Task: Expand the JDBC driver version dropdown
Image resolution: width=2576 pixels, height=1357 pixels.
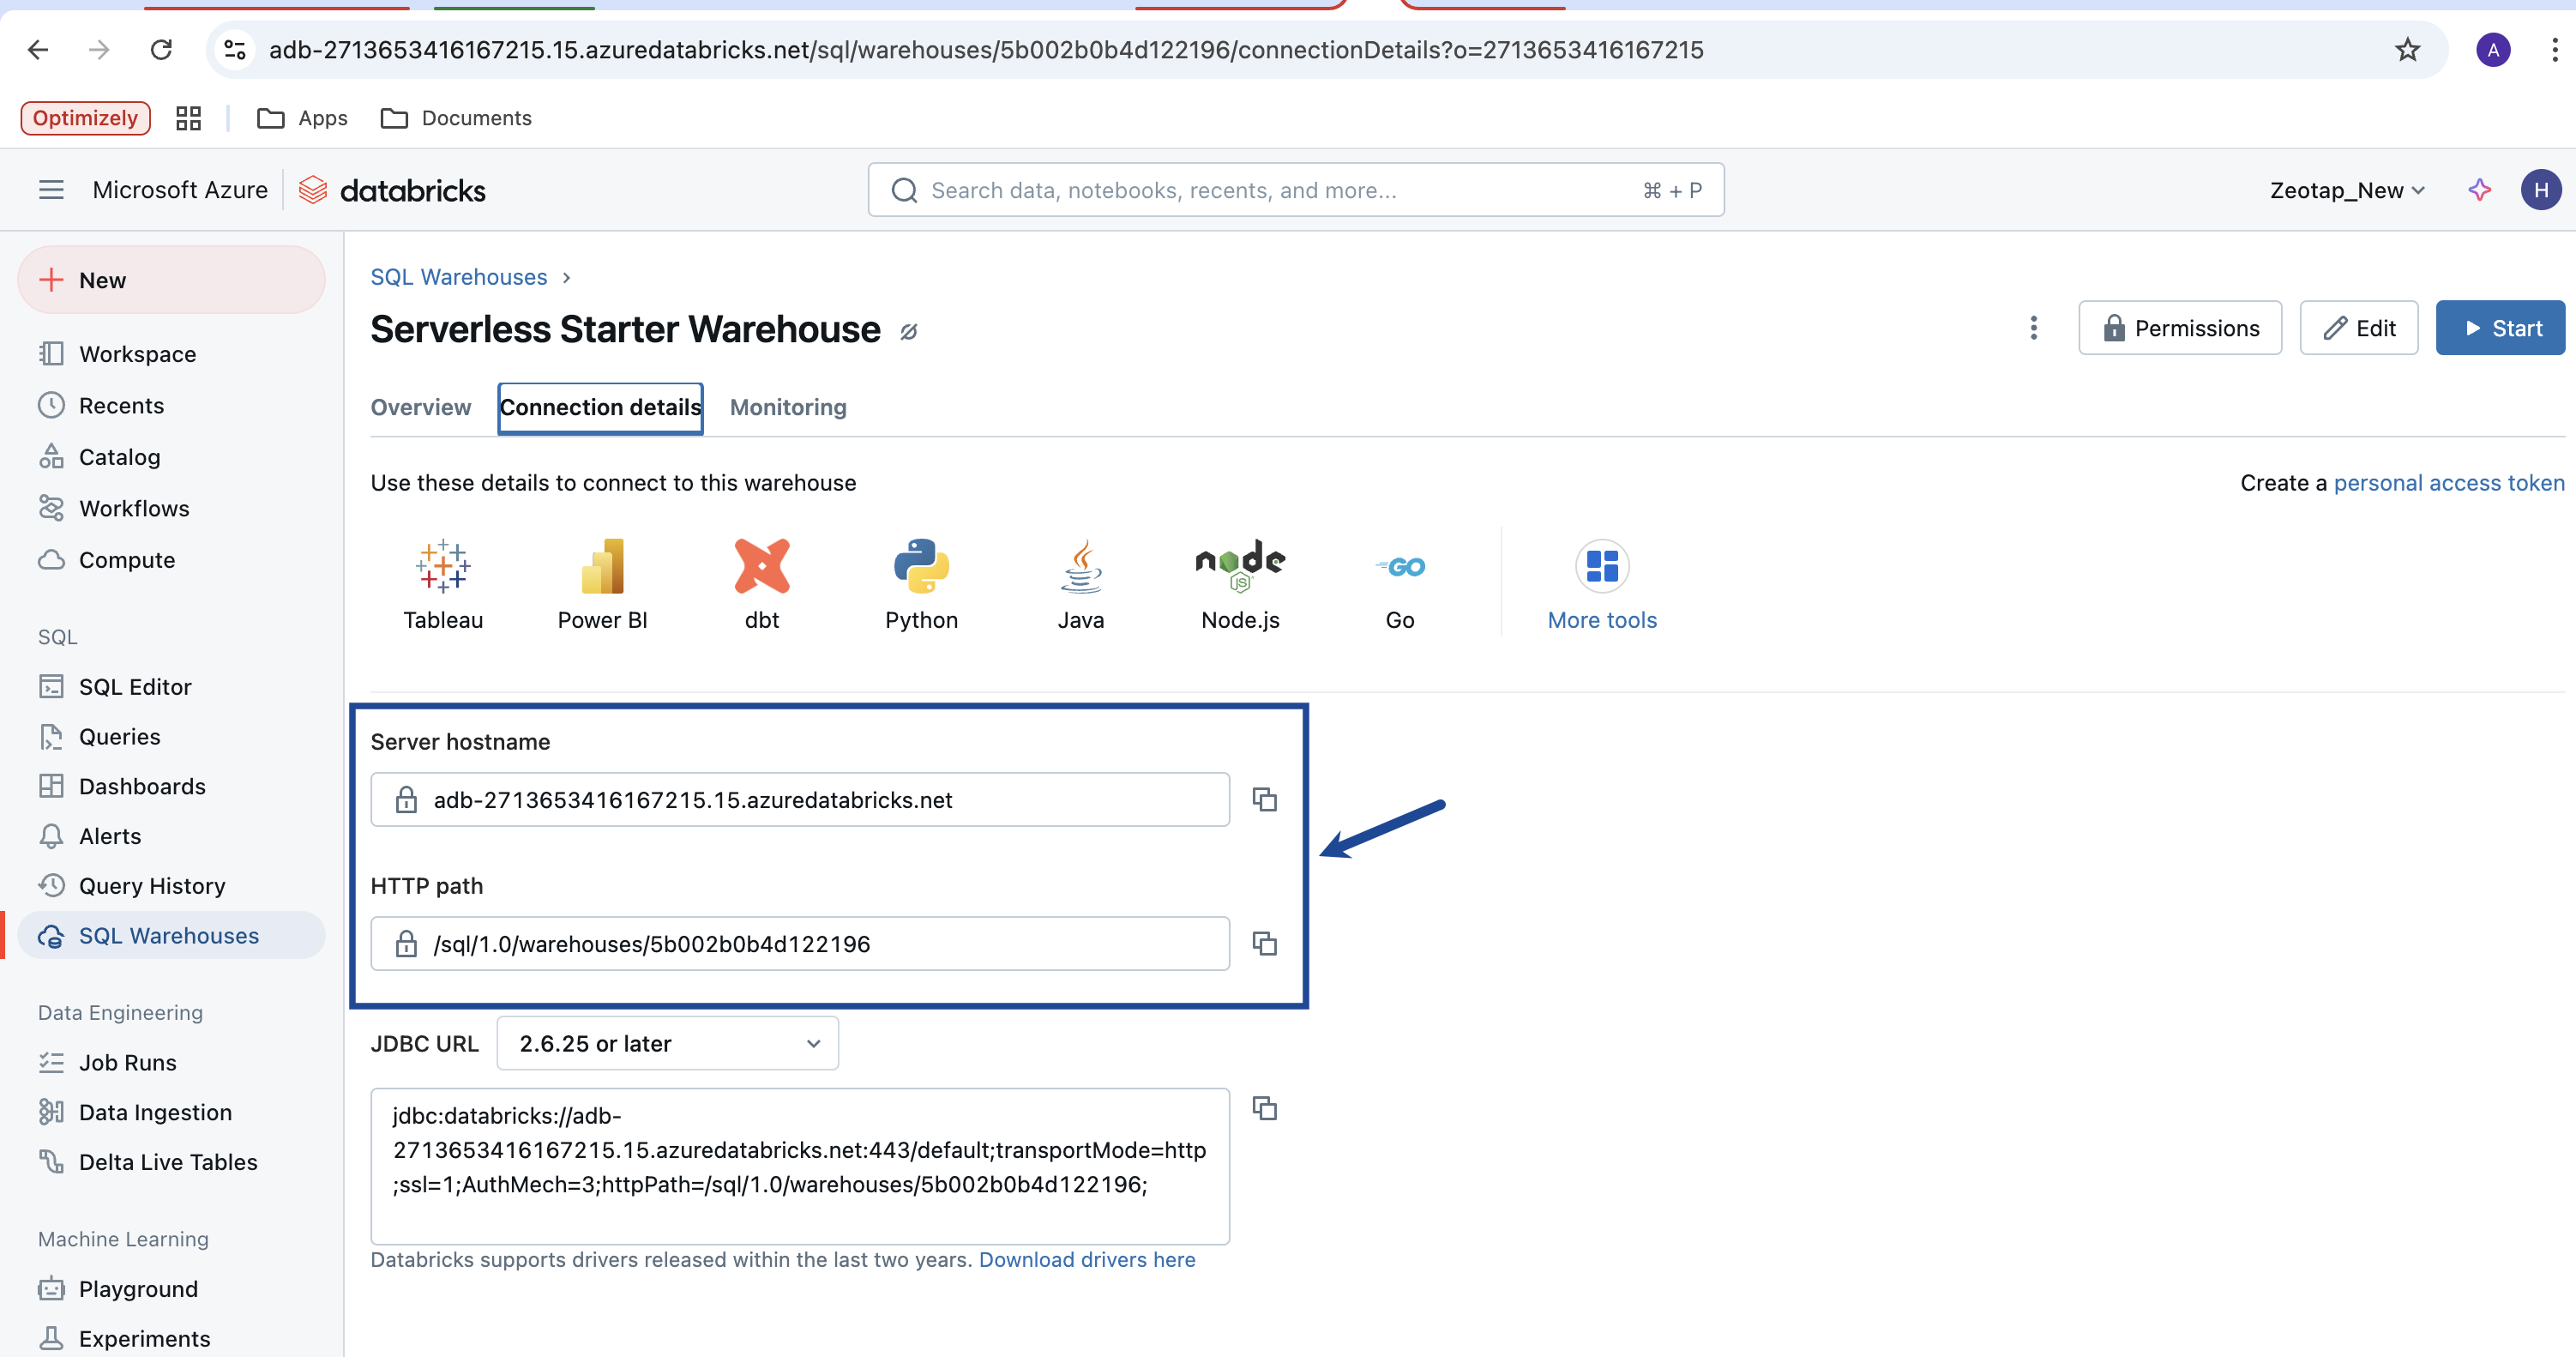Action: click(667, 1043)
